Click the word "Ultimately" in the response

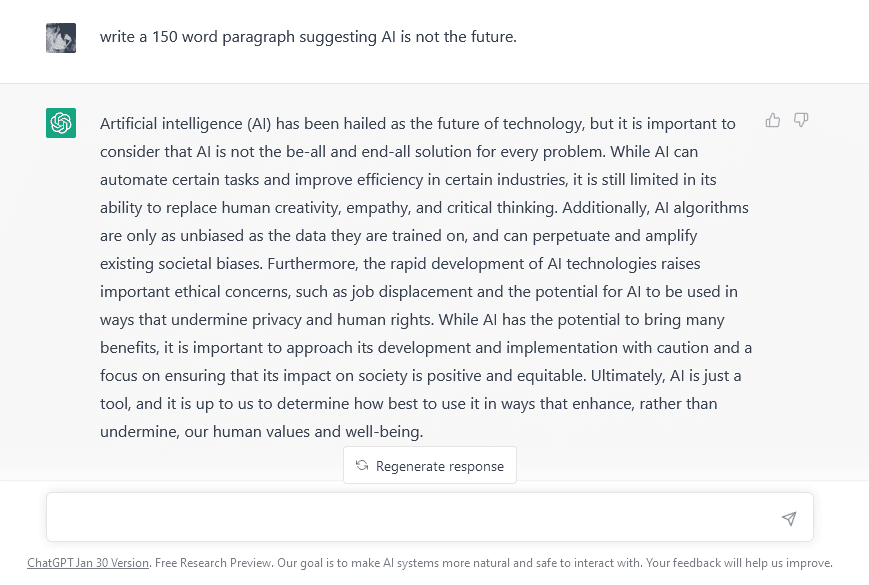(626, 376)
